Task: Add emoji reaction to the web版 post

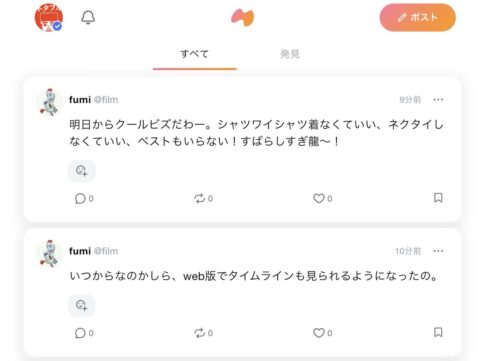Action: click(82, 305)
